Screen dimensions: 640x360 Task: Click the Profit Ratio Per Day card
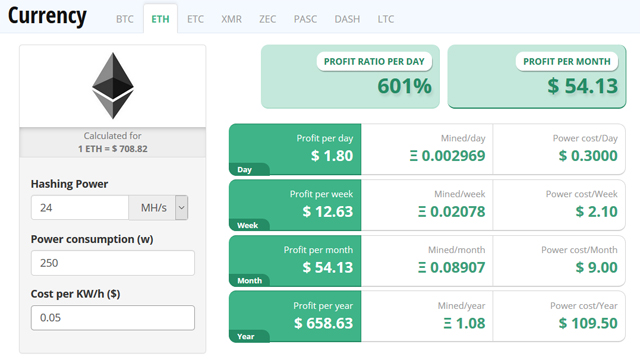[x=350, y=77]
